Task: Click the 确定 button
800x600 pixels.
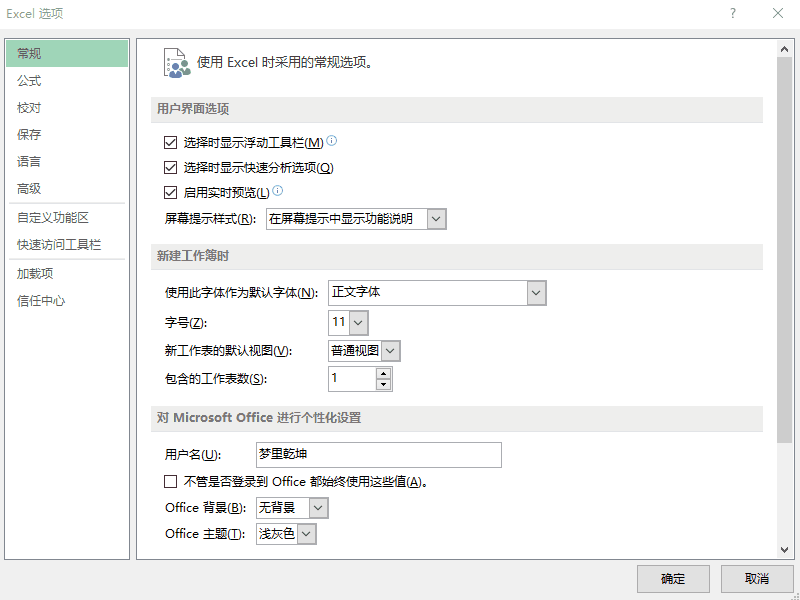Action: [x=673, y=579]
